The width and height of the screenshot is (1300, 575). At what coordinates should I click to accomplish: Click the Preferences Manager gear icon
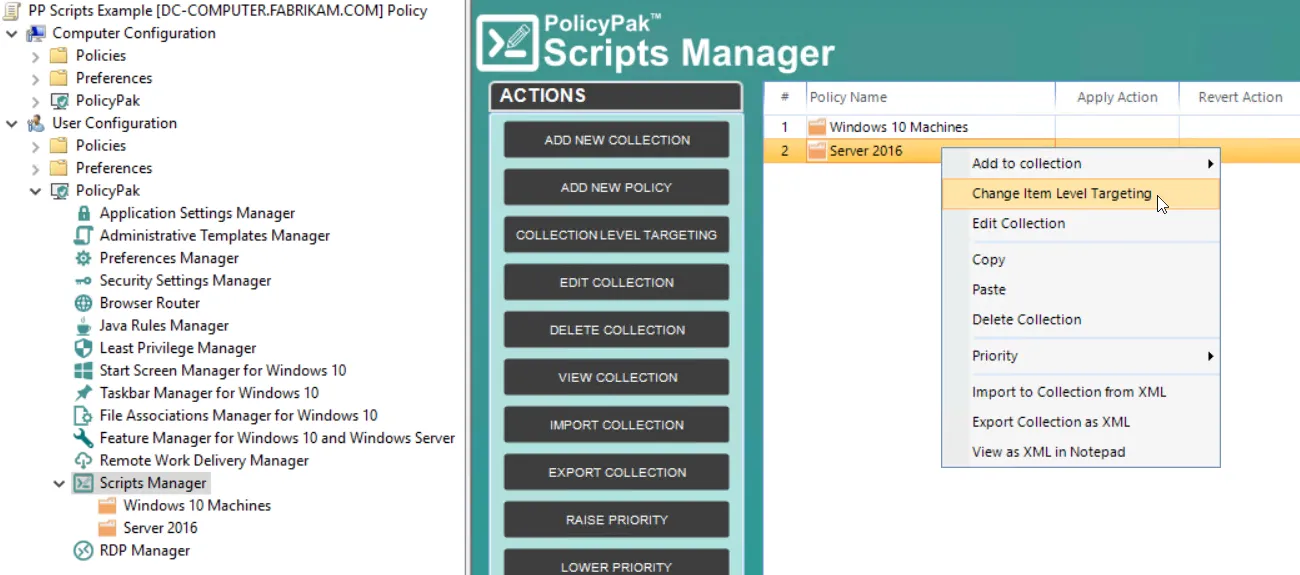[x=84, y=258]
